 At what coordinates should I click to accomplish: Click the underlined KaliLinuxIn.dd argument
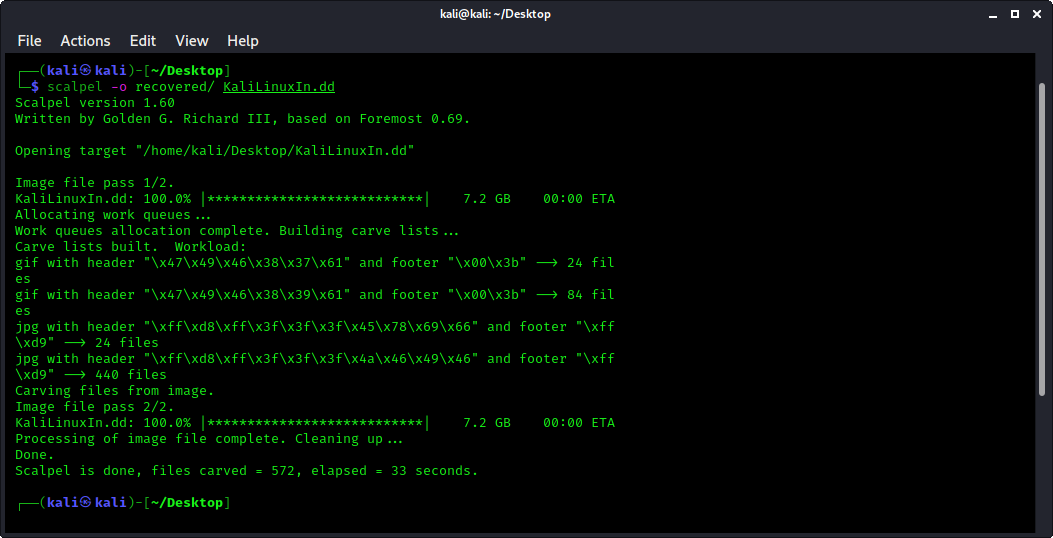[279, 87]
